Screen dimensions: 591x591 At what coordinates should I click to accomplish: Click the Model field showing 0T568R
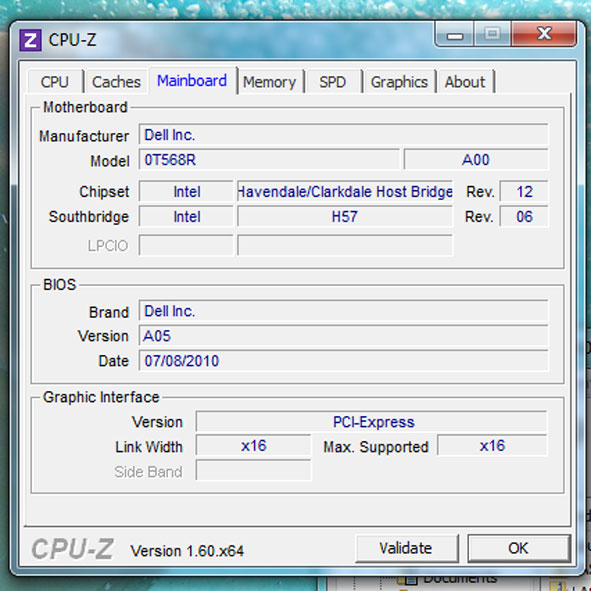(x=269, y=159)
